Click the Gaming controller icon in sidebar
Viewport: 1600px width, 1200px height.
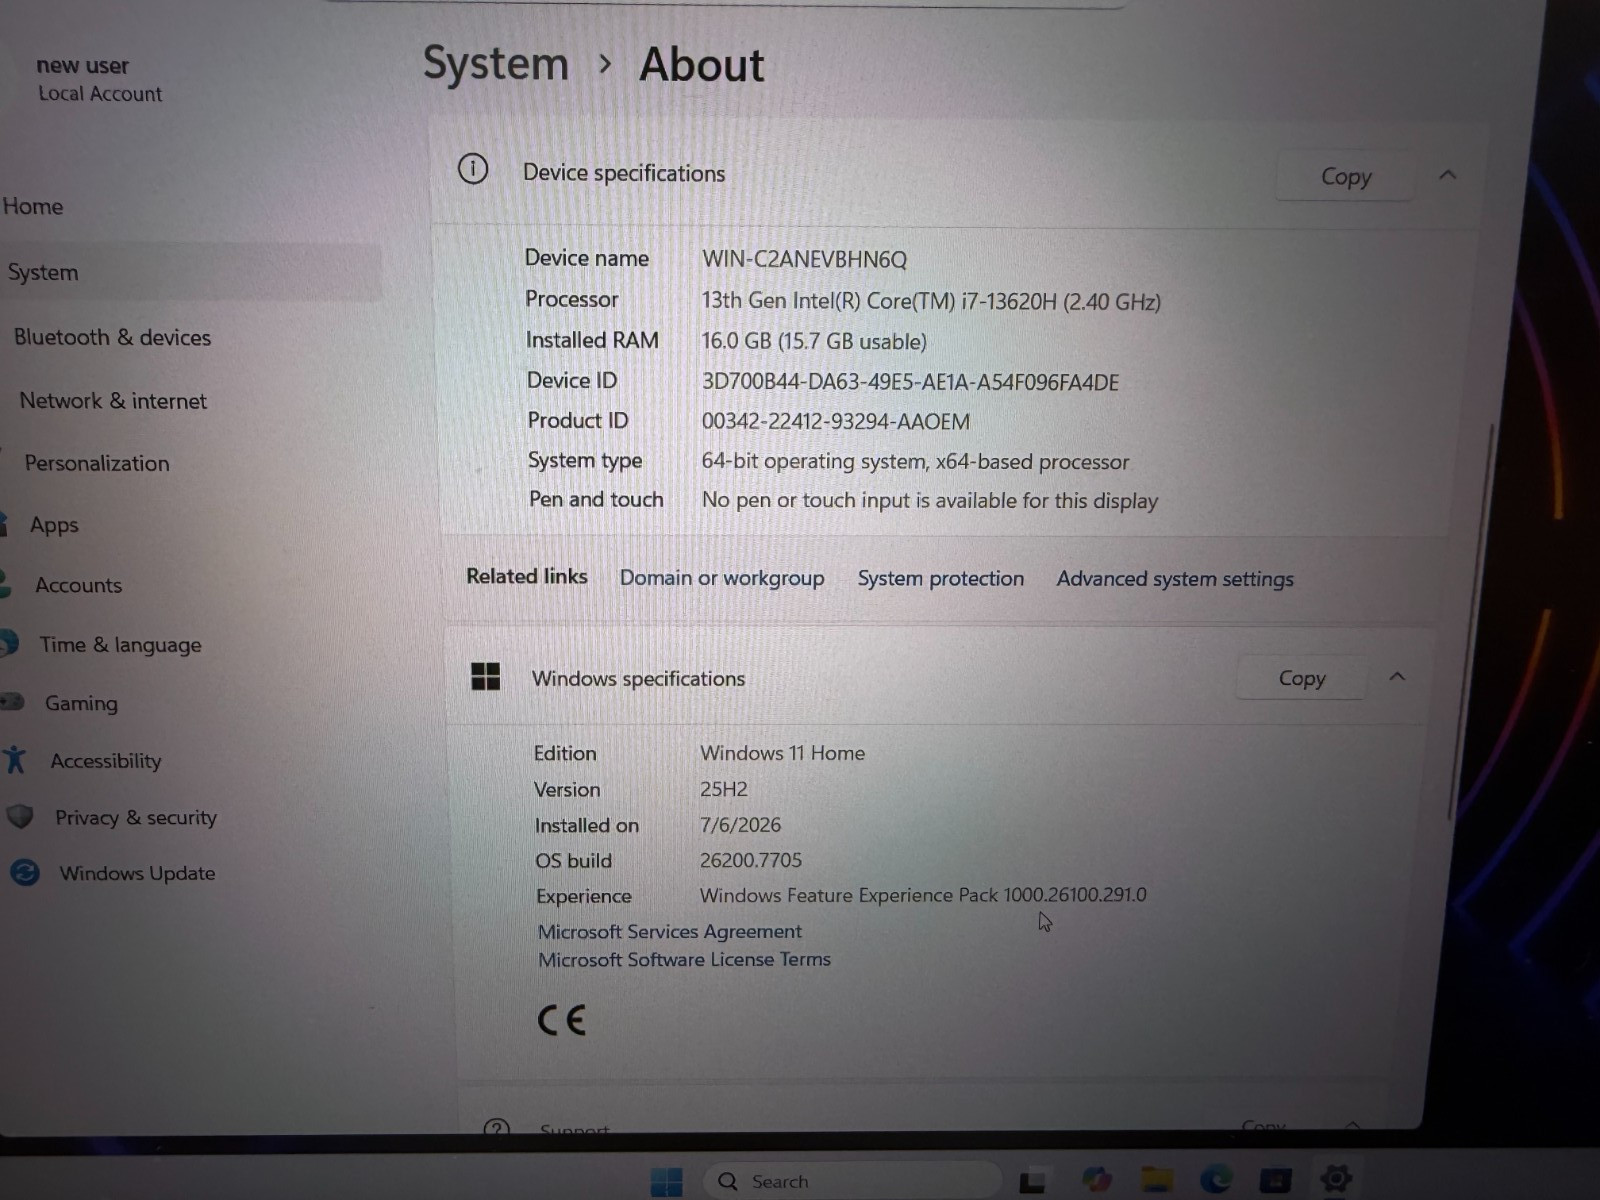tap(11, 702)
